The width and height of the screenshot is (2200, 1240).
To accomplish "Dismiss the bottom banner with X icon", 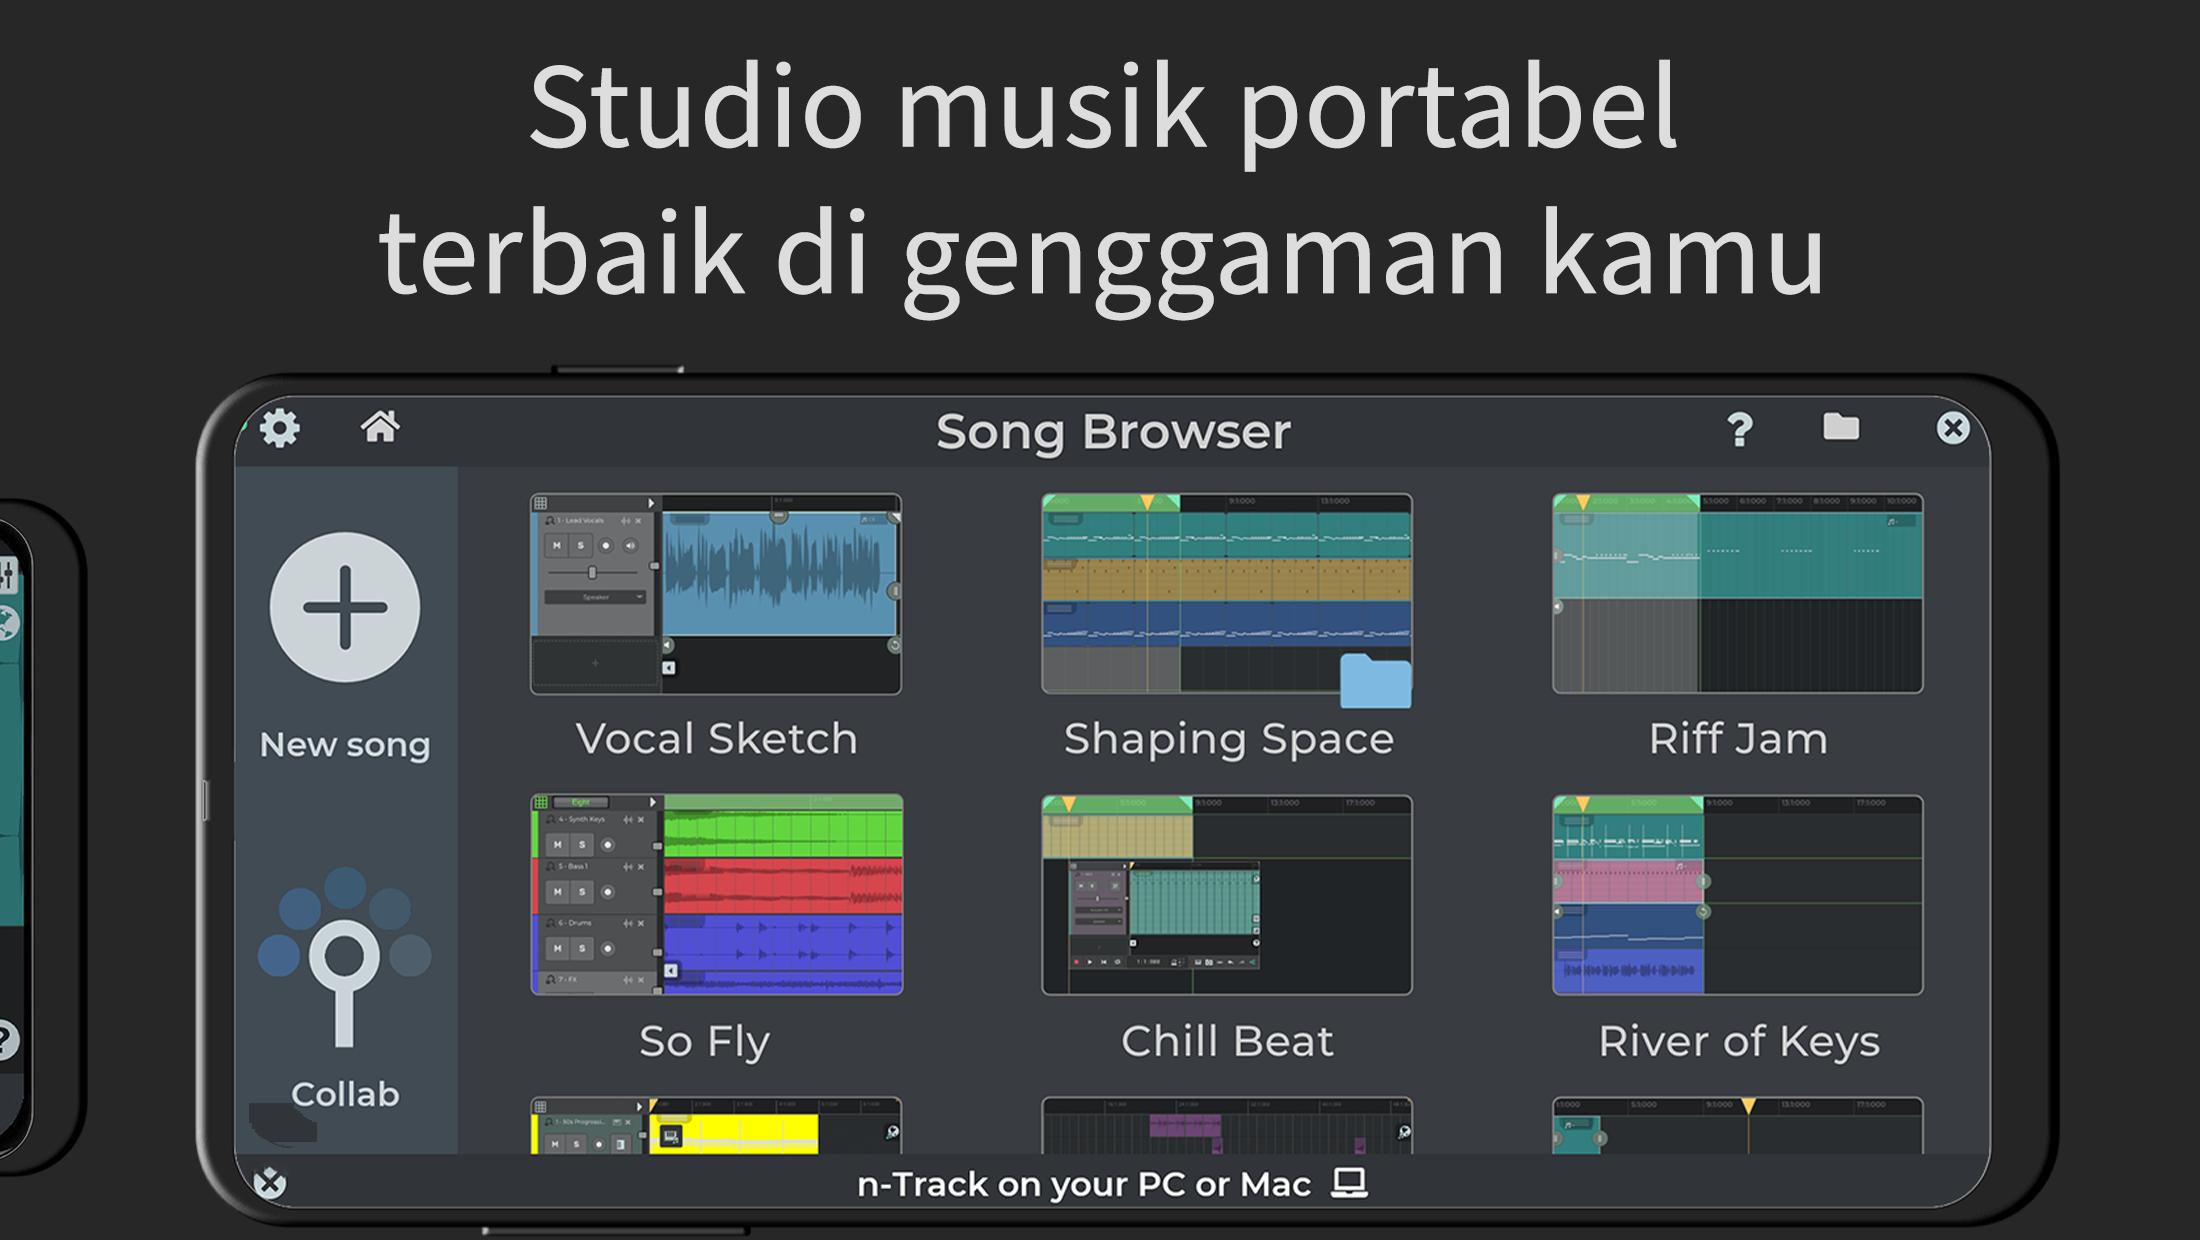I will pyautogui.click(x=270, y=1183).
